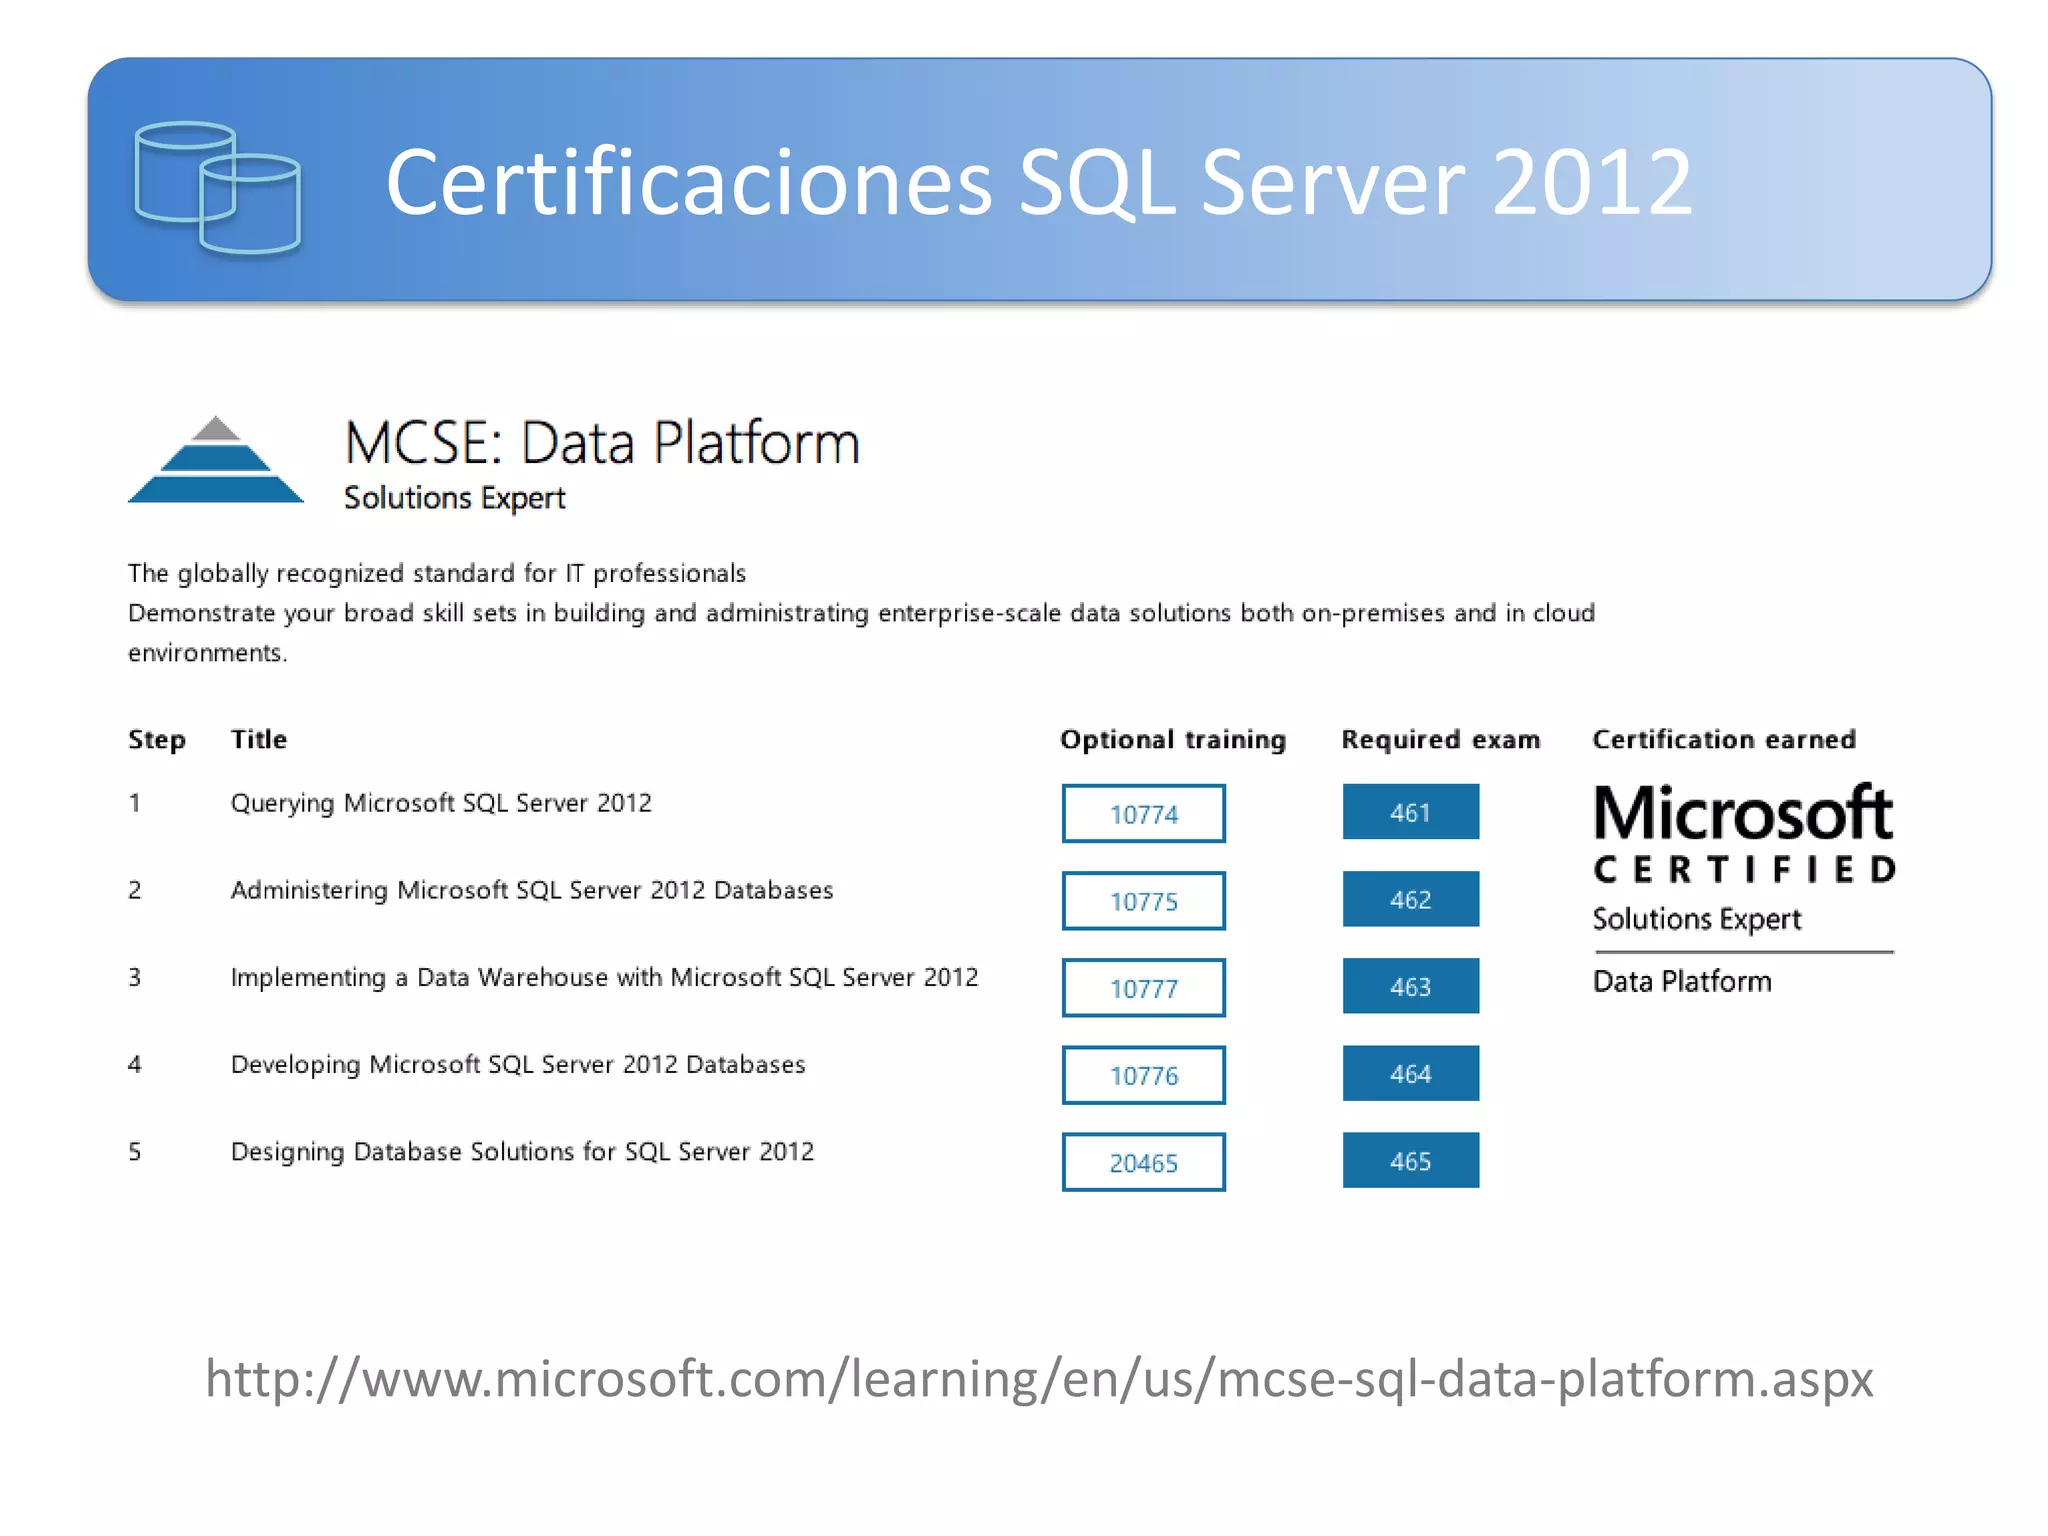Click 'Designing Database Solutions for SQL Server 2012'
The height and width of the screenshot is (1536, 2048).
click(522, 1151)
